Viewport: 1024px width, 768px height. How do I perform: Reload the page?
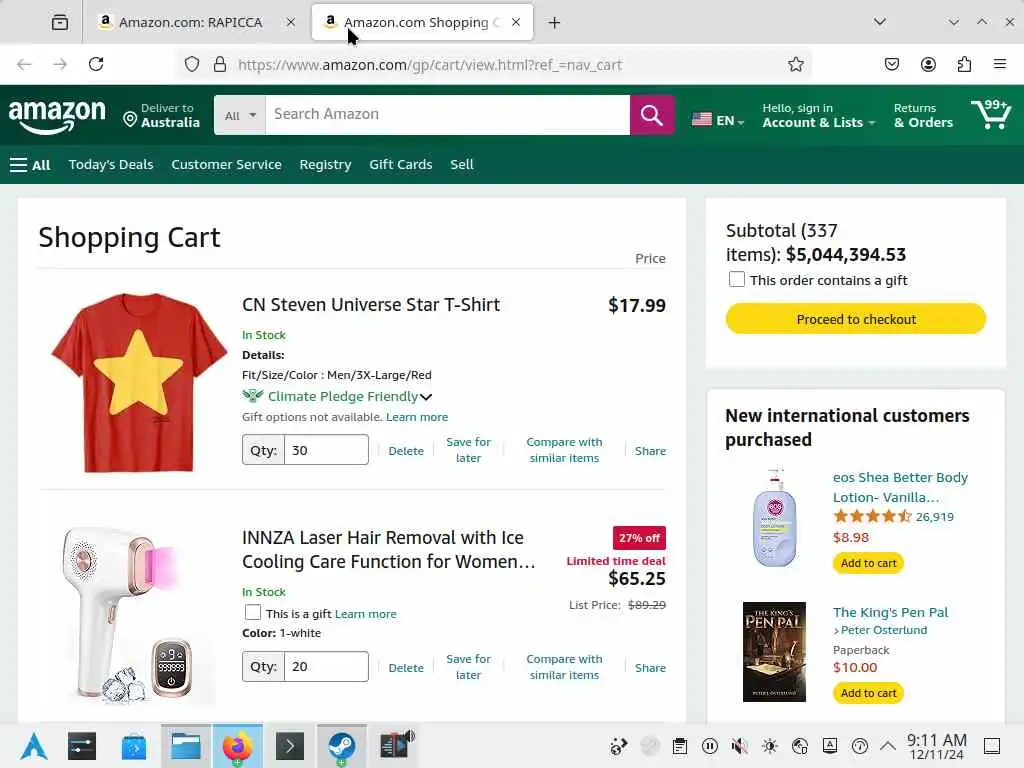96,64
